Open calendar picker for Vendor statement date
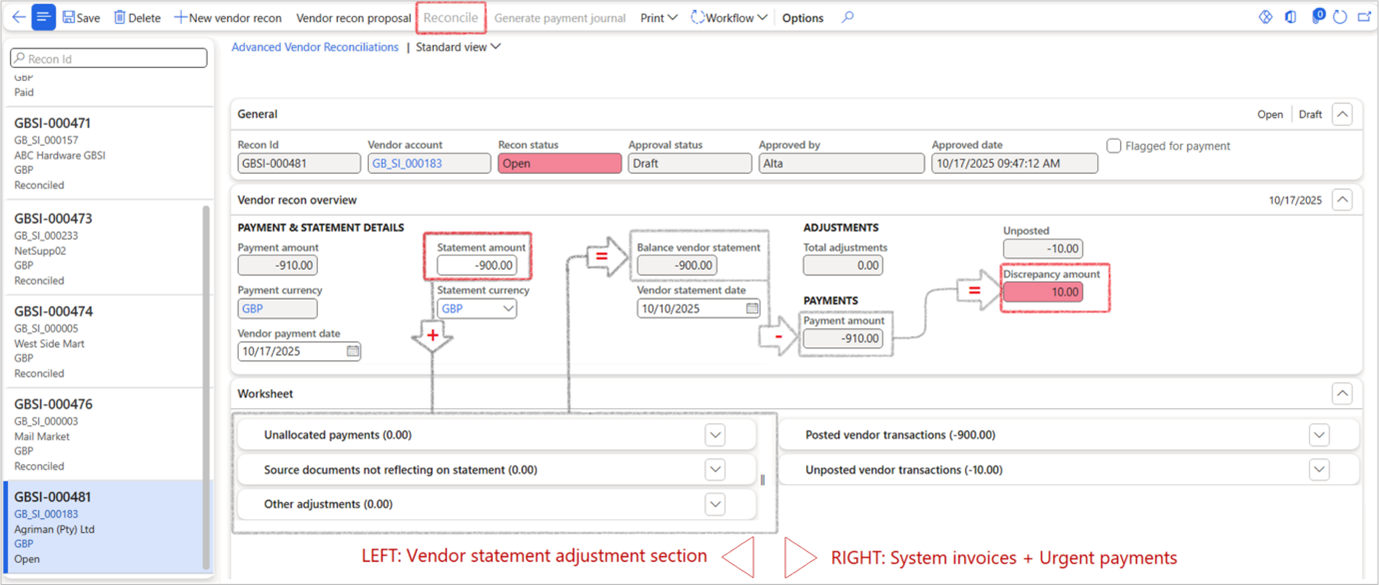 point(753,309)
